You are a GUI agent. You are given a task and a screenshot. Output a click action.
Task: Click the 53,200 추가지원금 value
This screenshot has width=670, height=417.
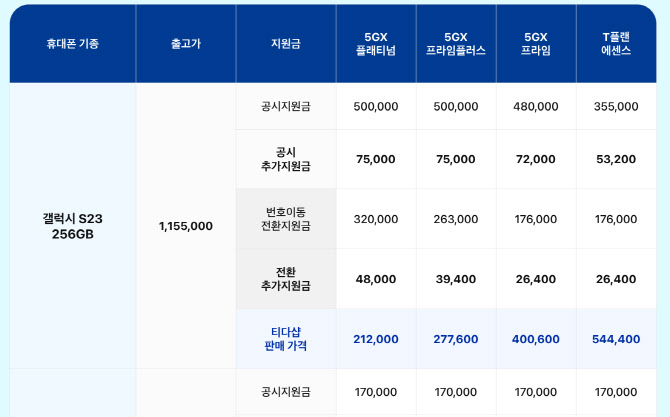[x=616, y=159]
